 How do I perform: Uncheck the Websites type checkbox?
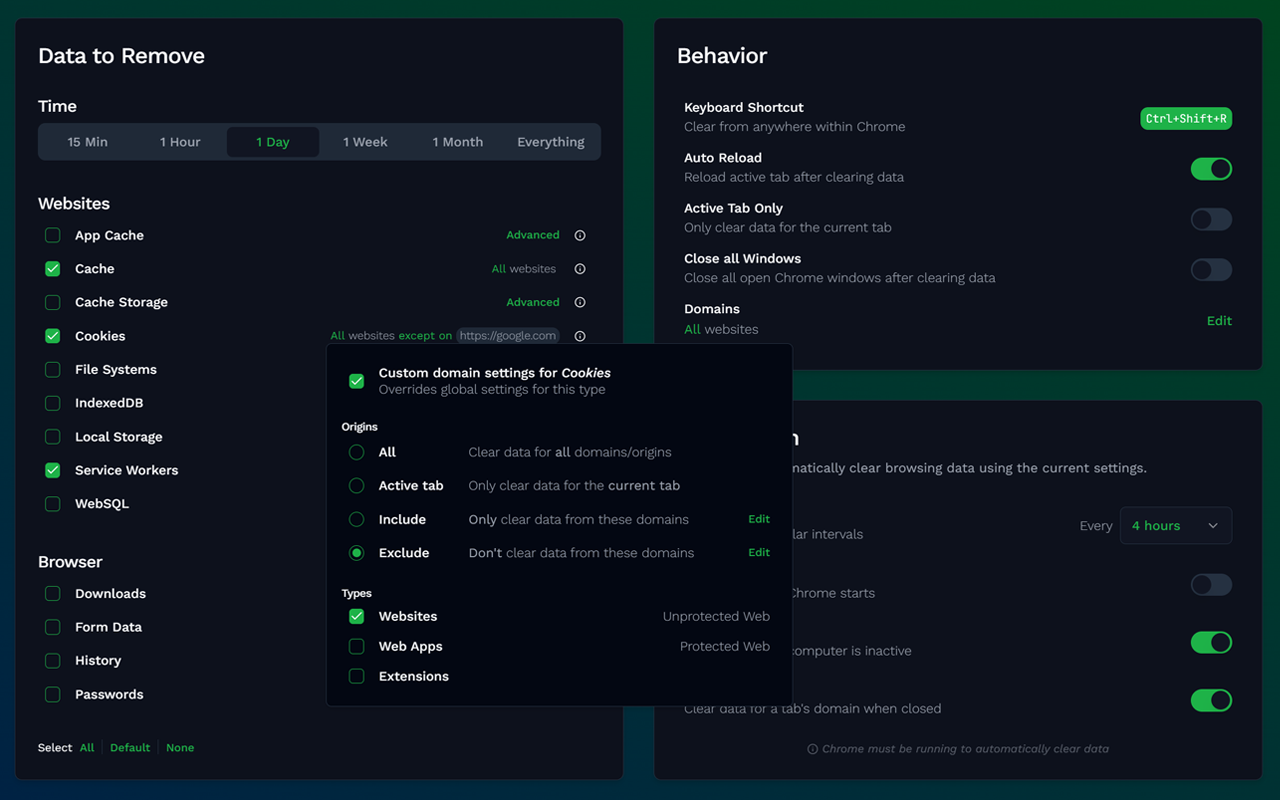point(356,616)
